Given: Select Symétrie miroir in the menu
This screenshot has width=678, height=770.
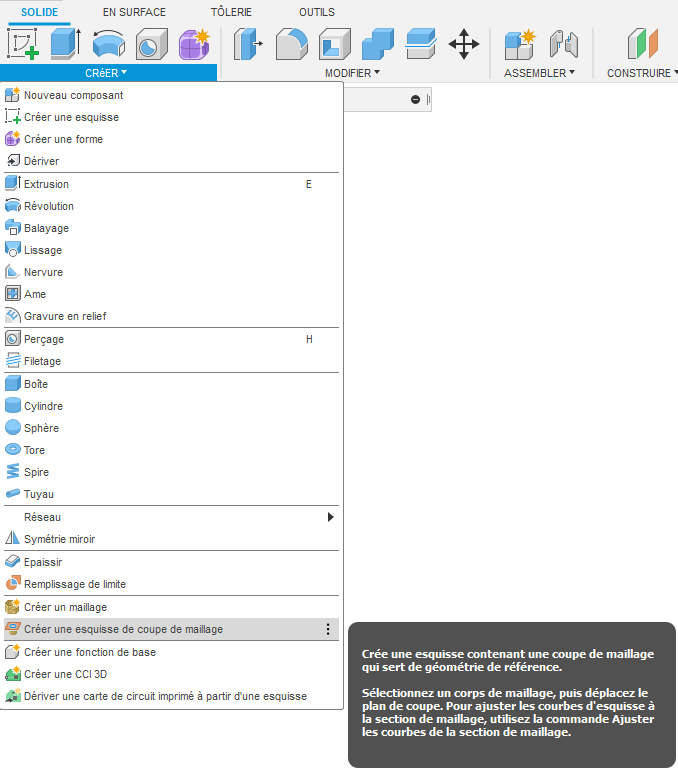Looking at the screenshot, I should pyautogui.click(x=59, y=539).
